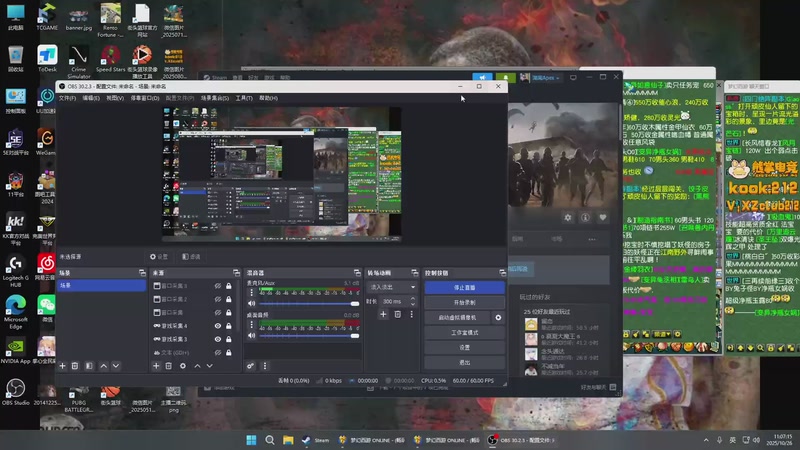Open the 编辑(E) menu in OBS
Viewport: 800px width, 450px height.
[x=91, y=98]
